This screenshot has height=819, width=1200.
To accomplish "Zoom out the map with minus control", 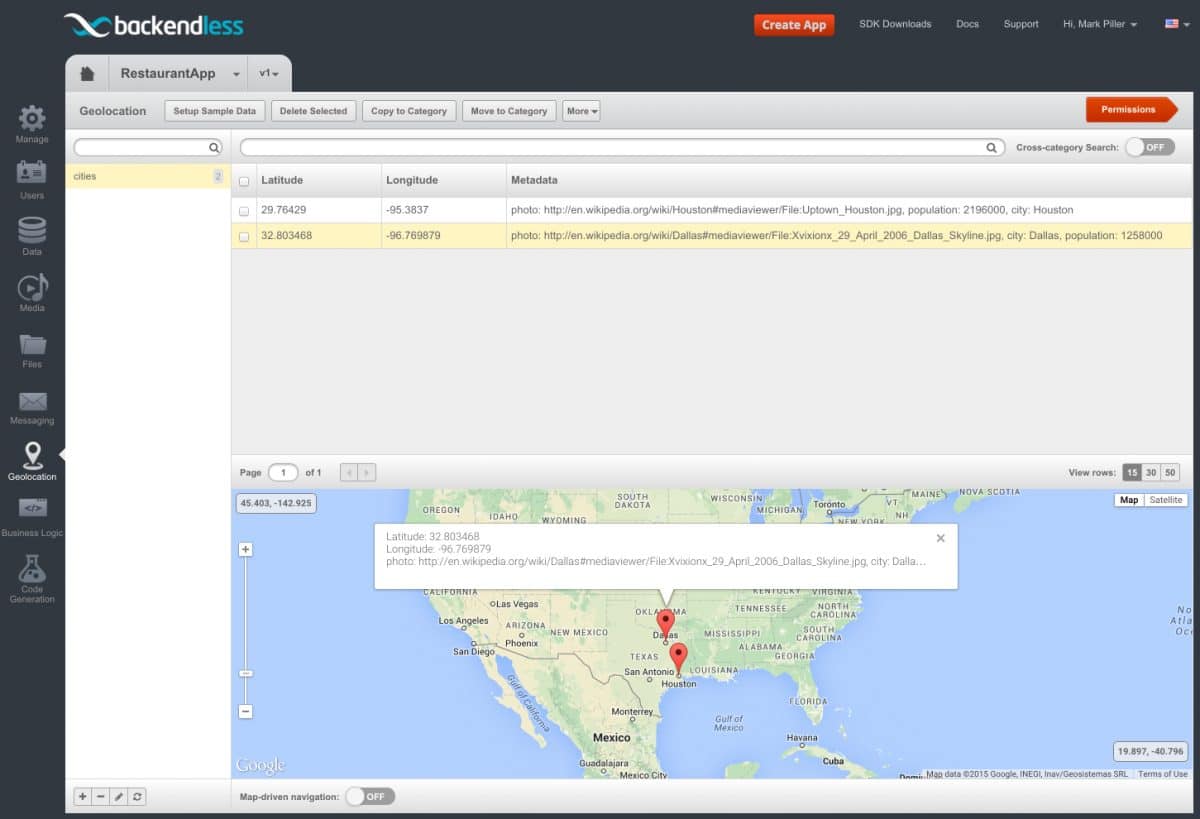I will 246,712.
